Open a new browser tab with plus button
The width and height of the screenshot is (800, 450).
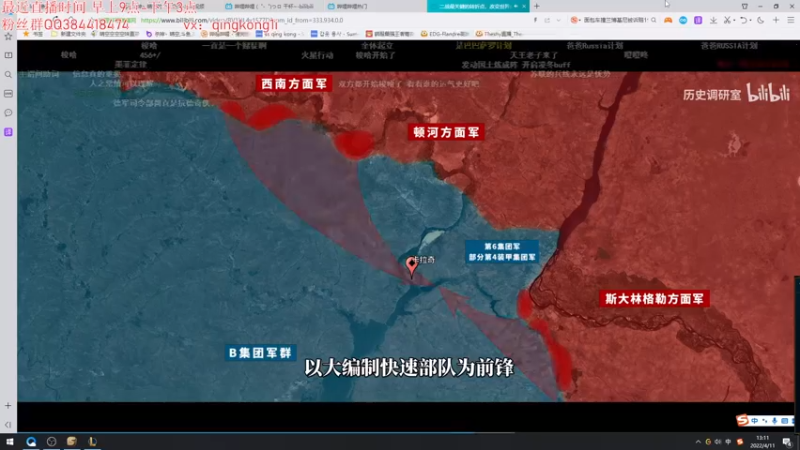pos(537,6)
